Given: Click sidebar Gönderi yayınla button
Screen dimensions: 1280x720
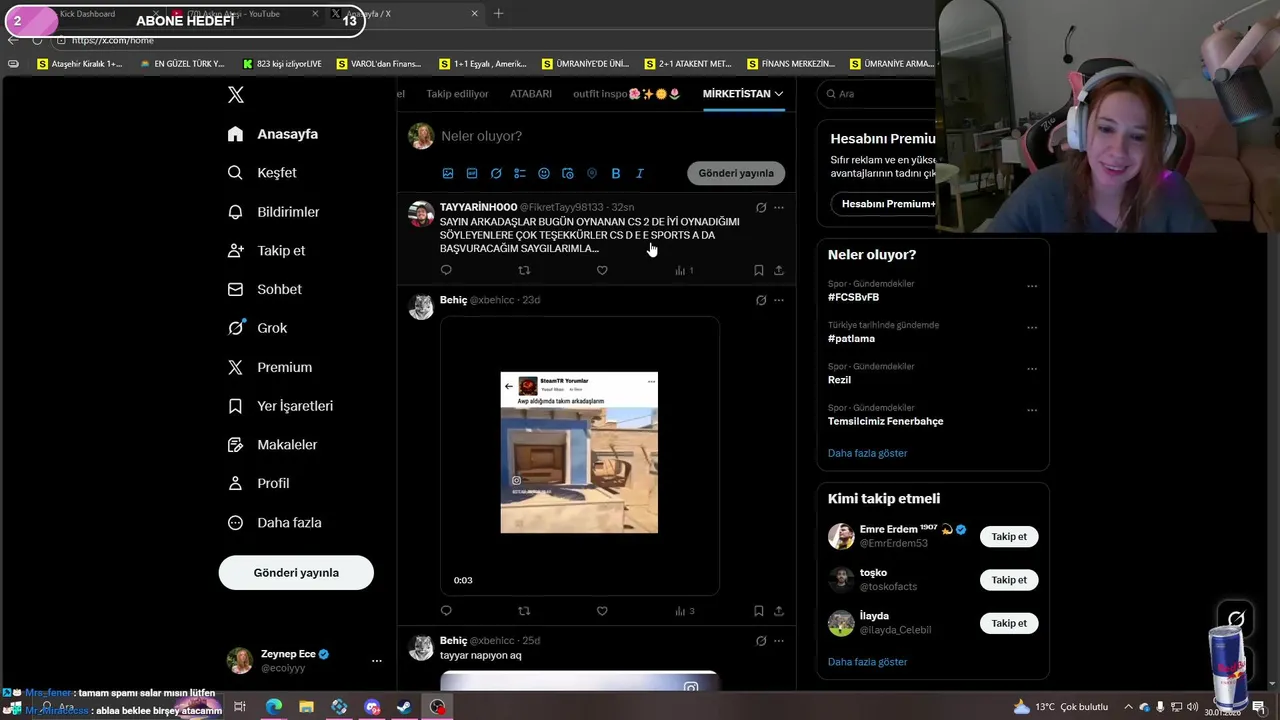Looking at the screenshot, I should click(296, 573).
